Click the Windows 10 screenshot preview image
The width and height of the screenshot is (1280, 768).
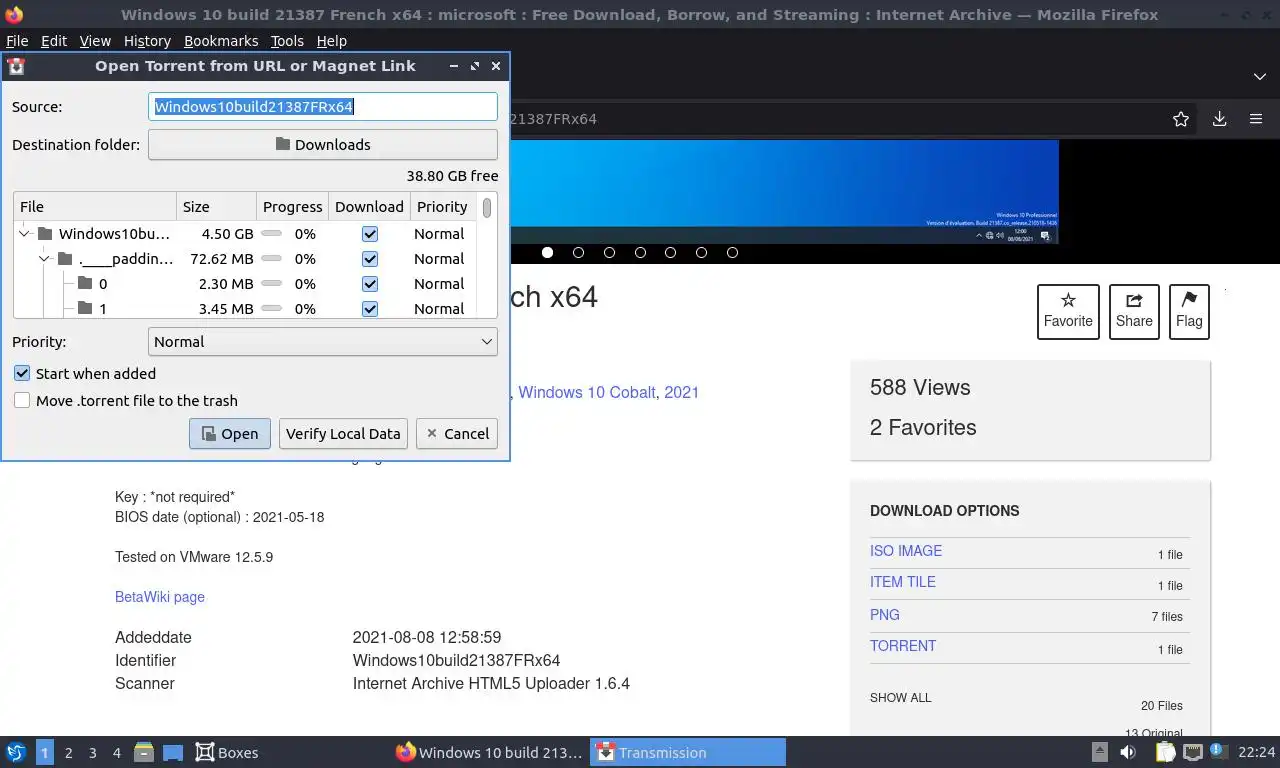pyautogui.click(x=784, y=191)
